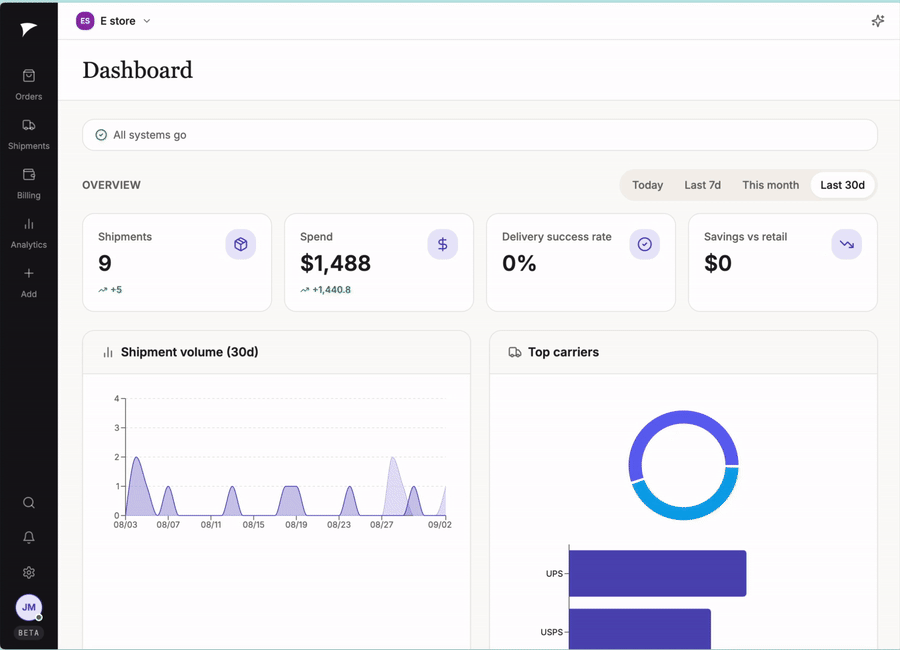Click the BETA badge under the avatar
The width and height of the screenshot is (900, 650).
point(29,633)
